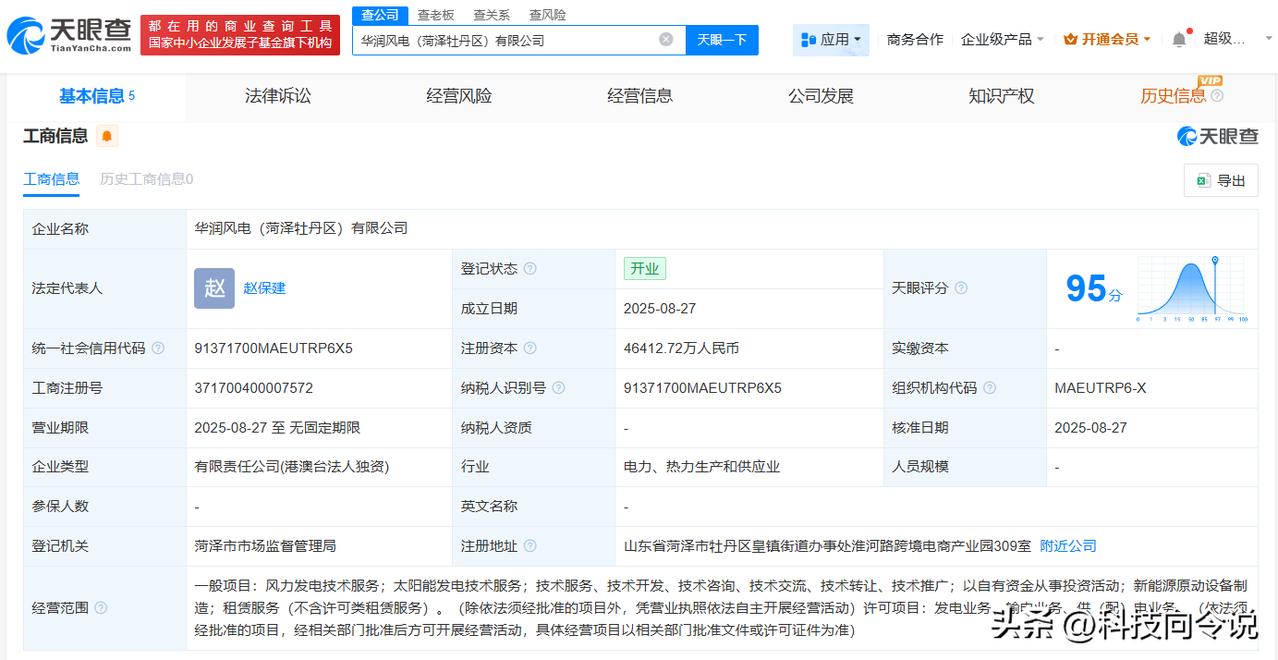Click the help icon next to 注册资本
This screenshot has height=660, width=1278.
(530, 348)
